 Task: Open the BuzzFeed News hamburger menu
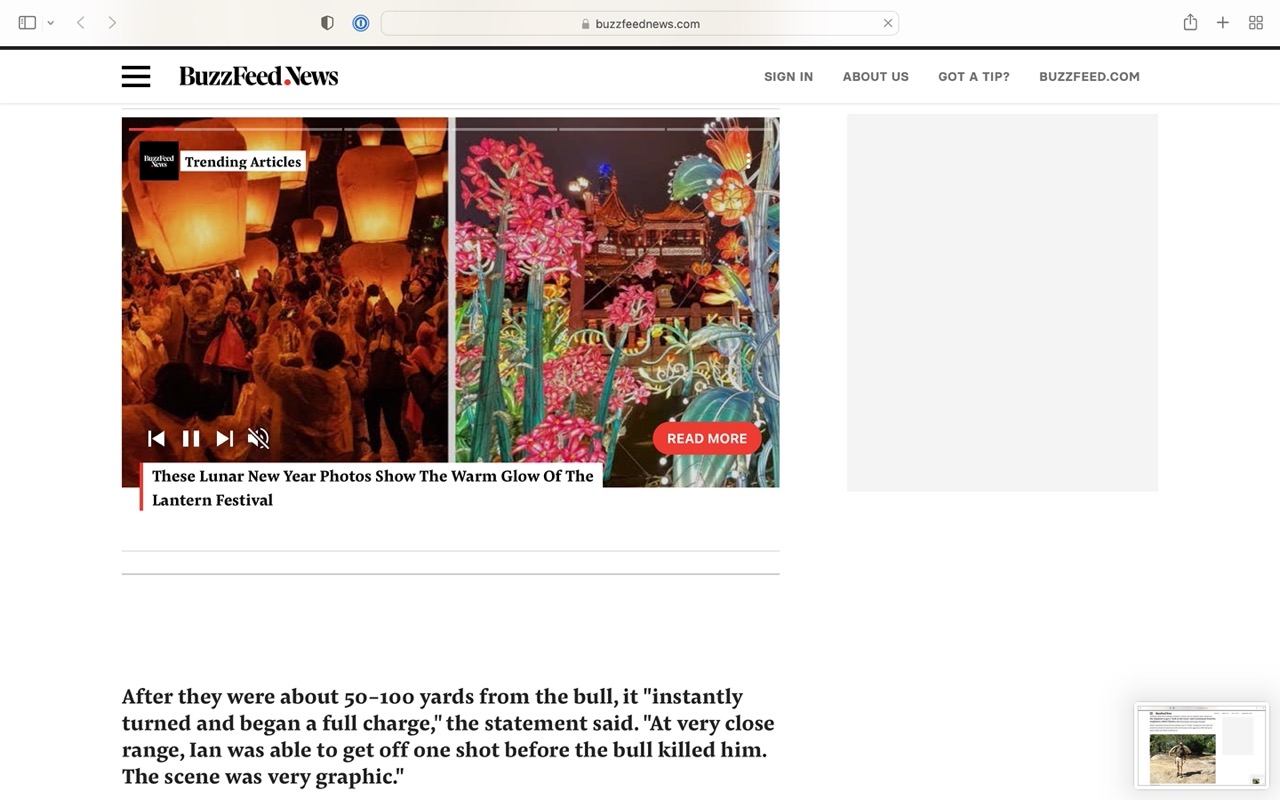(x=136, y=76)
